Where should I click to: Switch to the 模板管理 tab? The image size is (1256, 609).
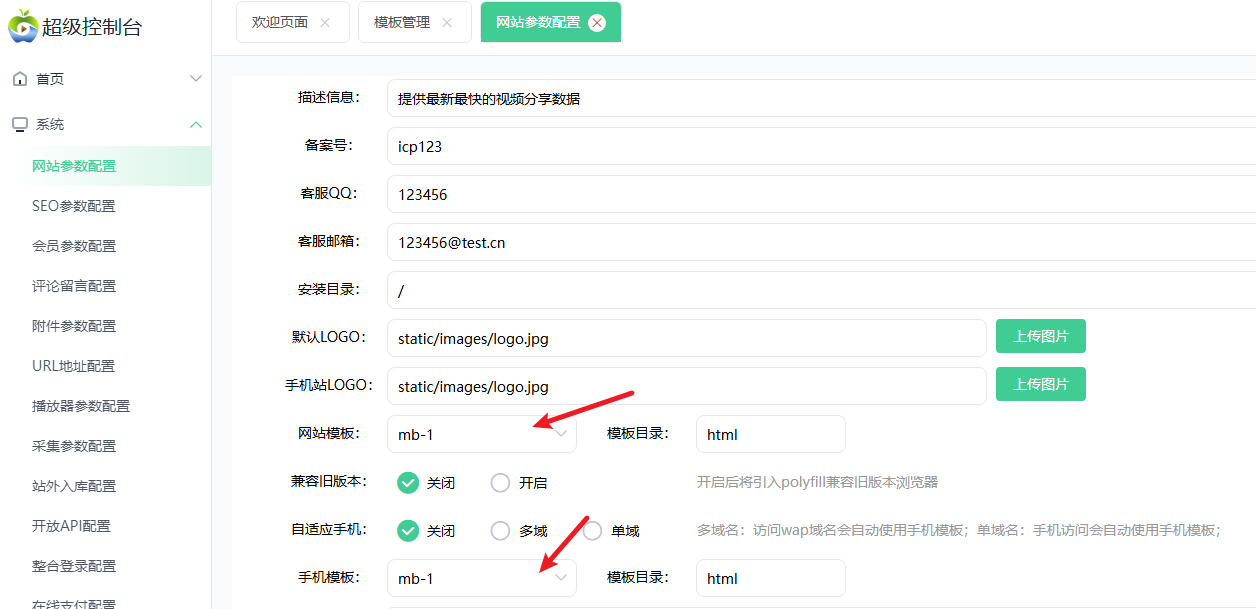(402, 23)
